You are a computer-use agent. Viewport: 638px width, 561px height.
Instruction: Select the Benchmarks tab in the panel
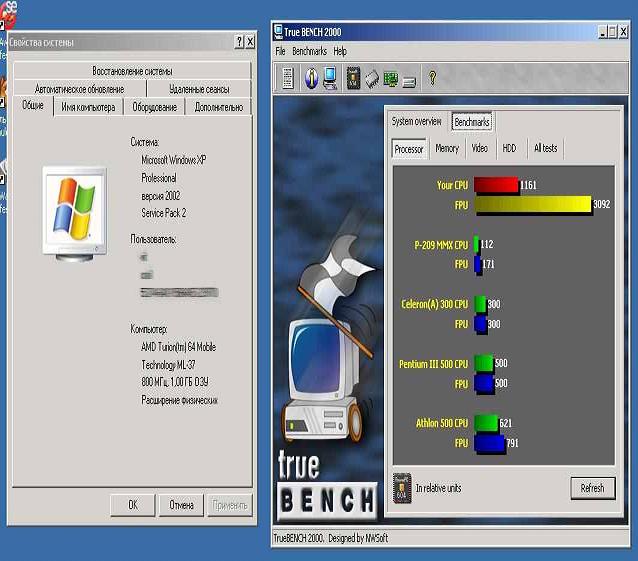pos(472,122)
